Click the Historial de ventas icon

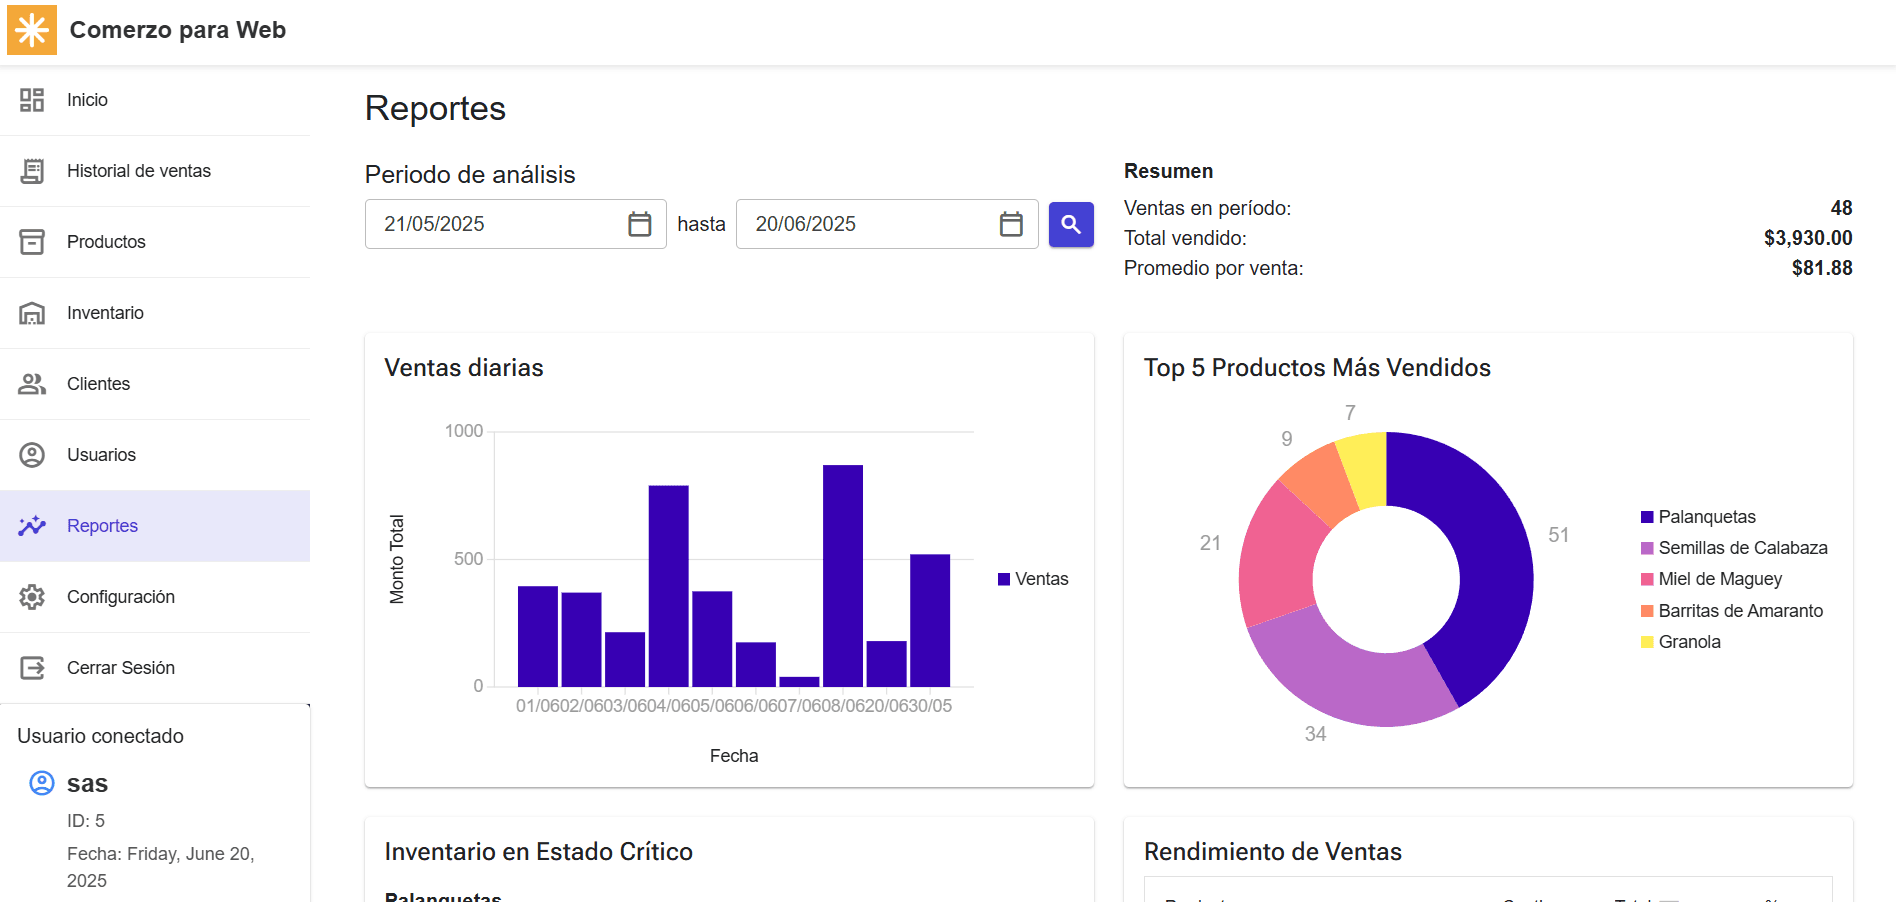pyautogui.click(x=32, y=171)
